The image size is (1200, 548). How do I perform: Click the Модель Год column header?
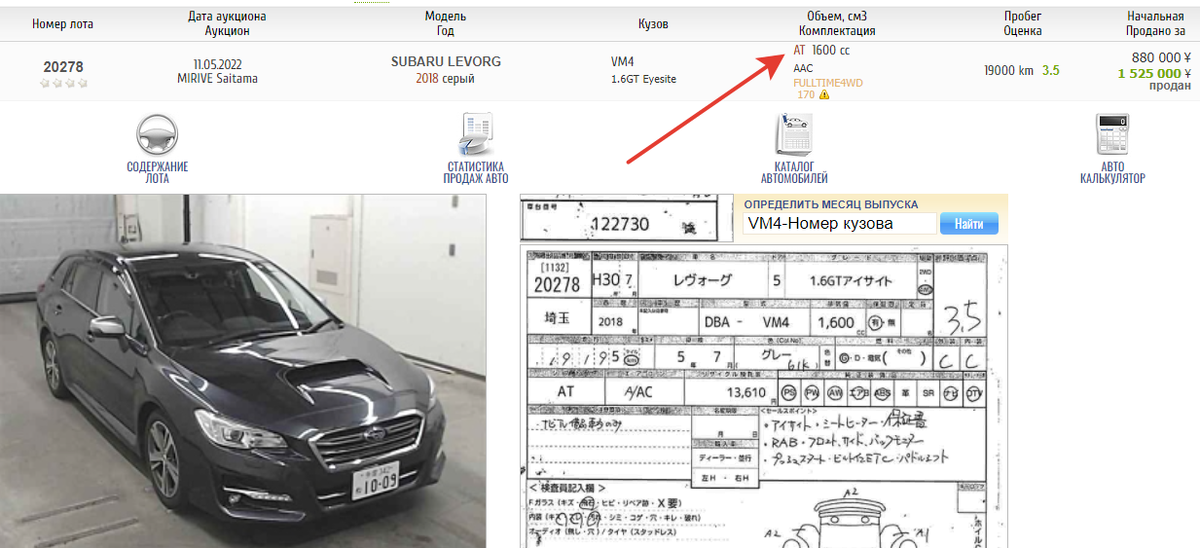tap(446, 23)
